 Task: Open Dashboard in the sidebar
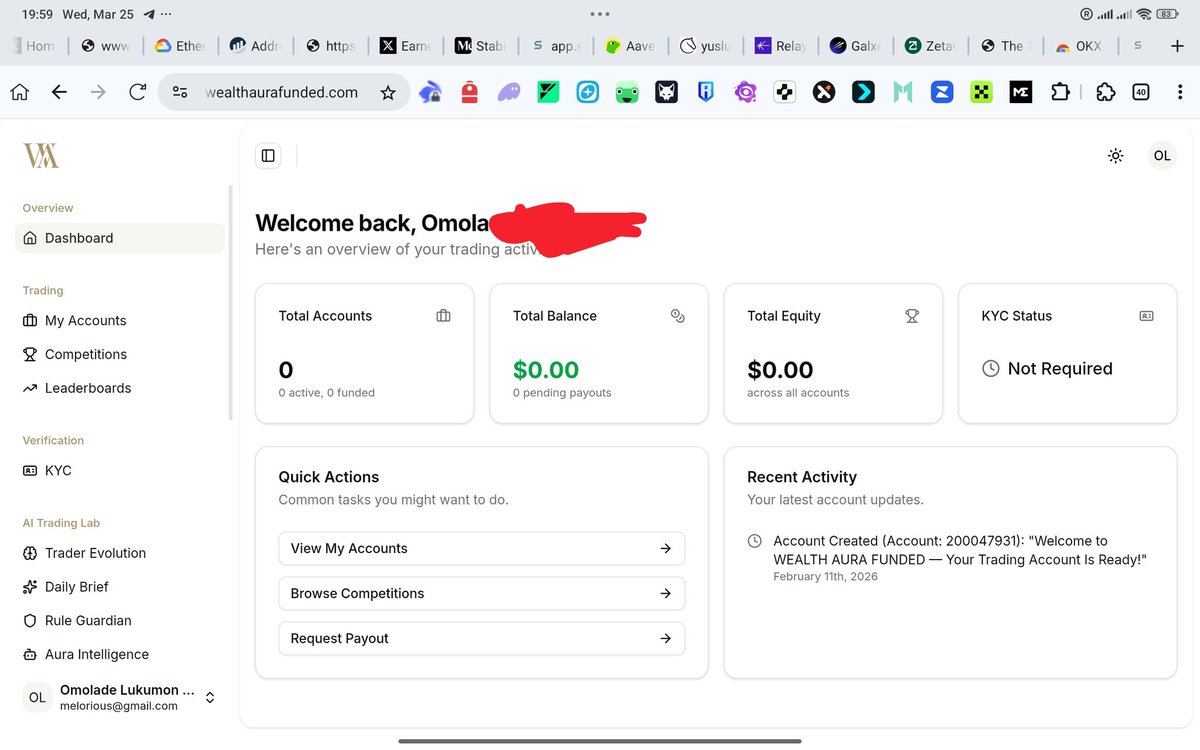click(x=120, y=238)
